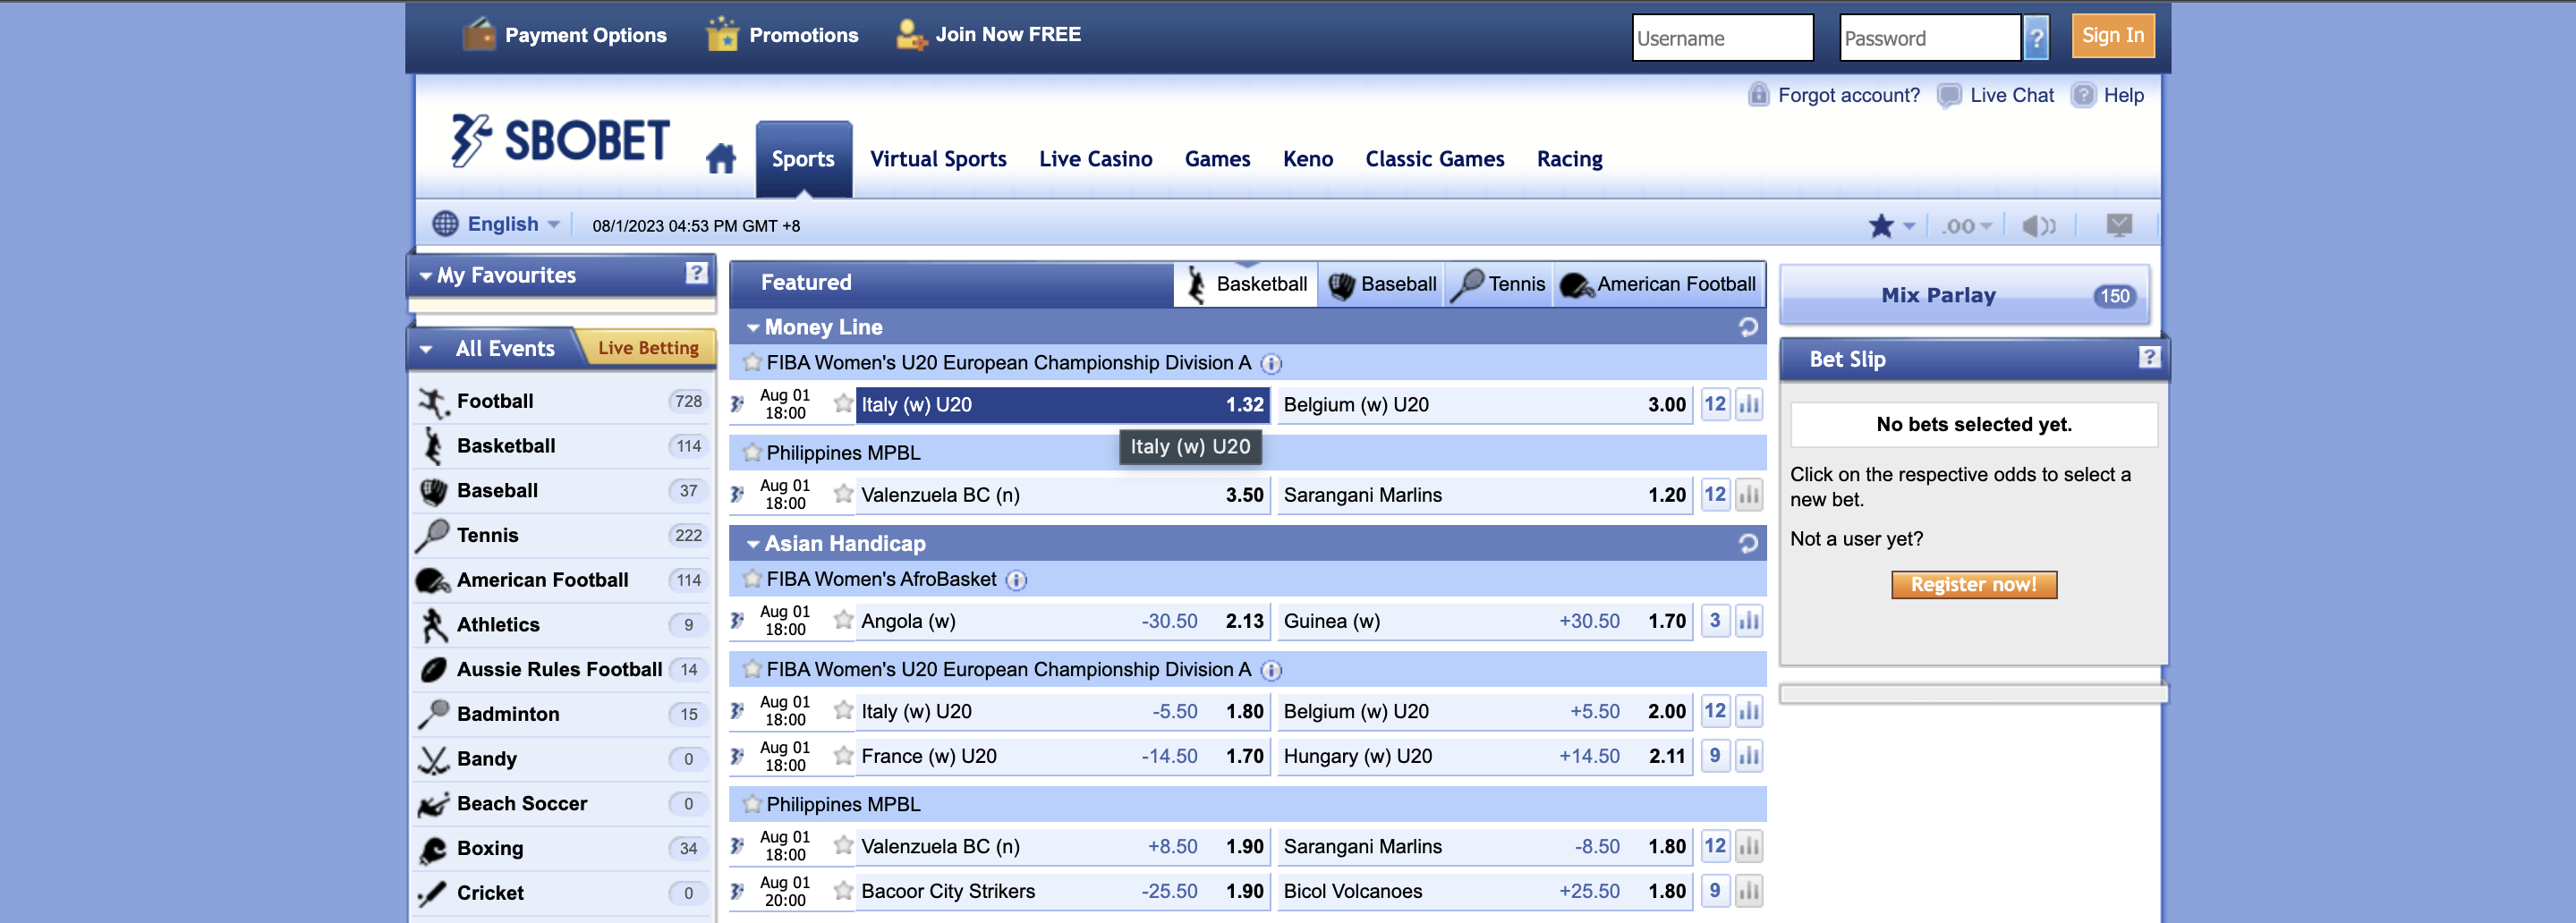This screenshot has height=923, width=2576.
Task: Select Basketball in the sidebar list
Action: pos(561,446)
